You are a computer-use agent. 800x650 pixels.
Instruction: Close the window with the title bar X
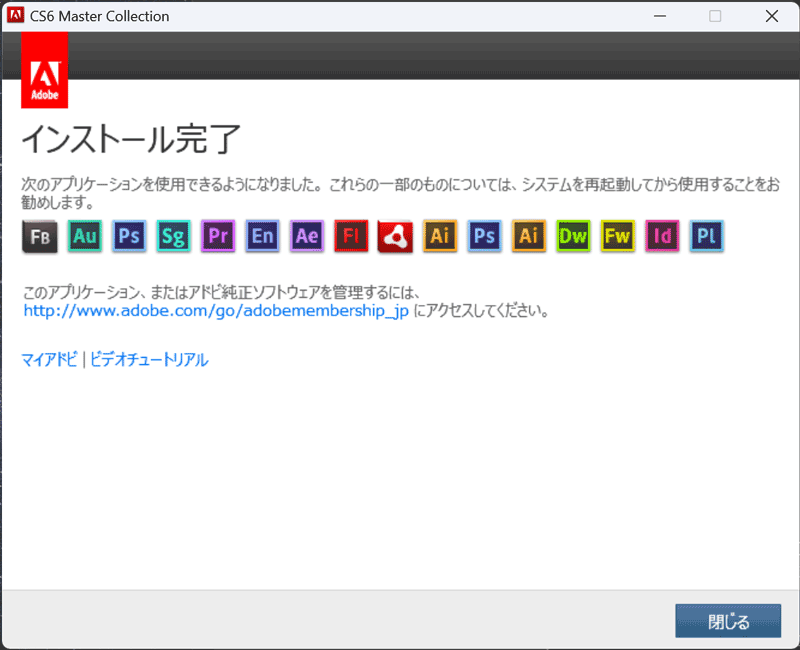pos(772,16)
